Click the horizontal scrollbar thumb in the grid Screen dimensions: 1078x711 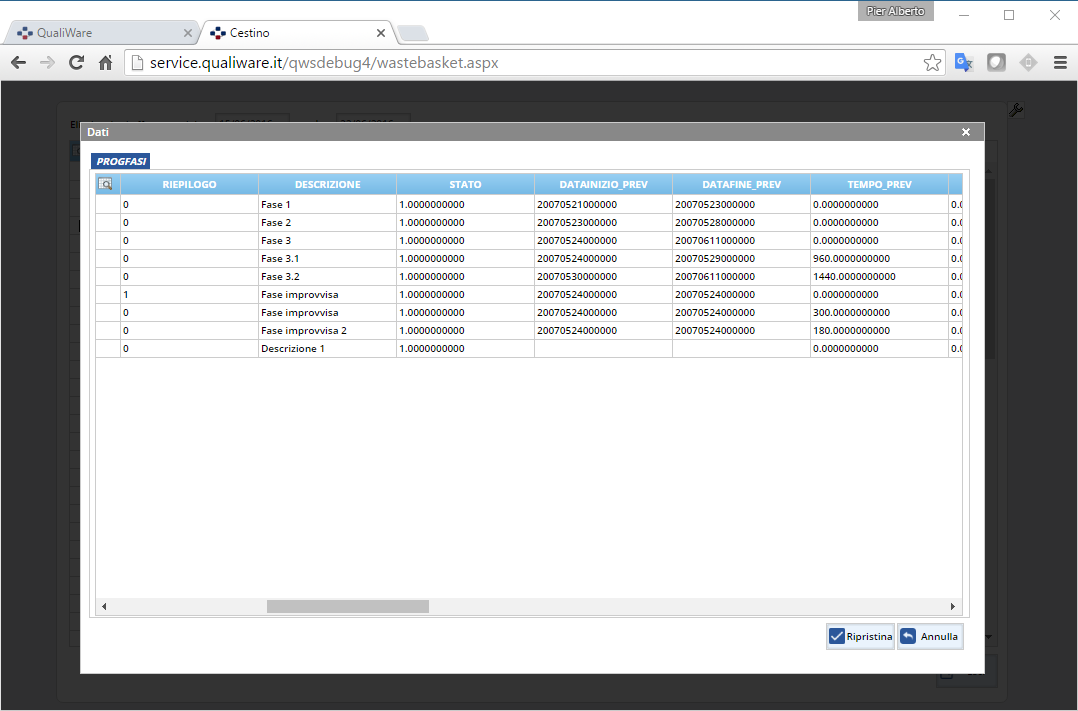(x=347, y=606)
